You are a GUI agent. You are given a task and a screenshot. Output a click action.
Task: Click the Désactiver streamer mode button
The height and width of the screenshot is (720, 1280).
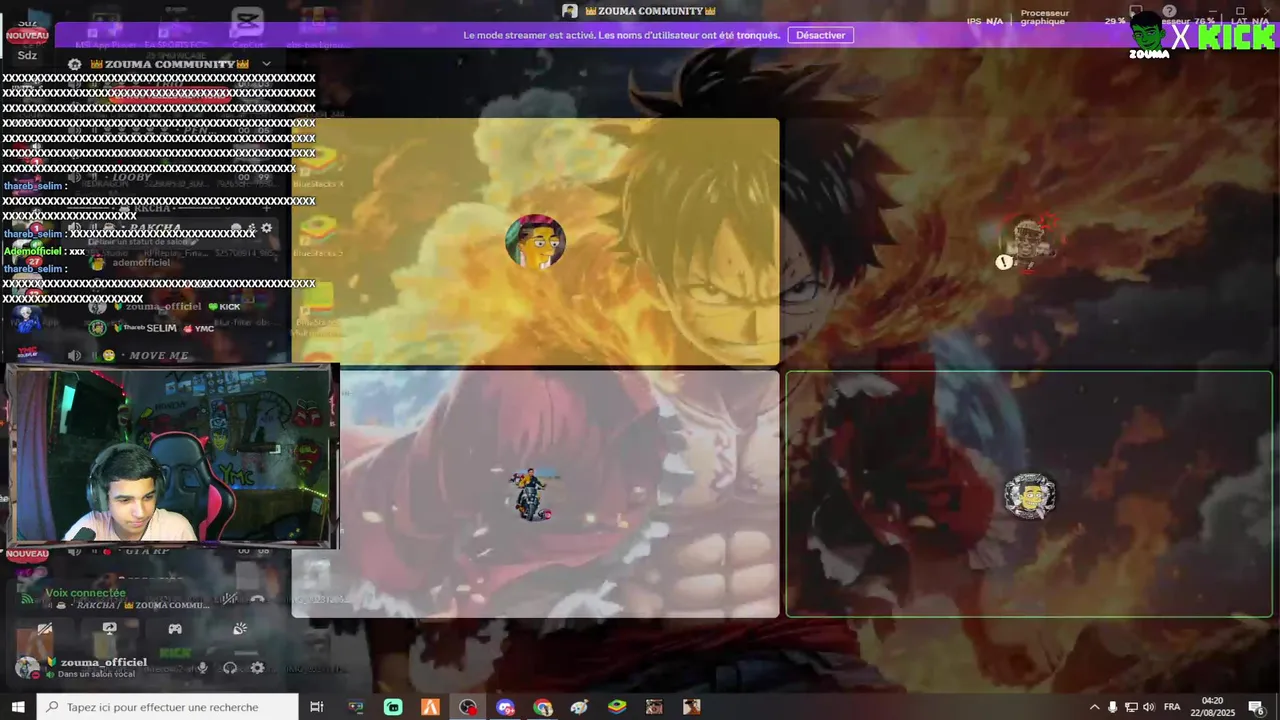pos(820,35)
